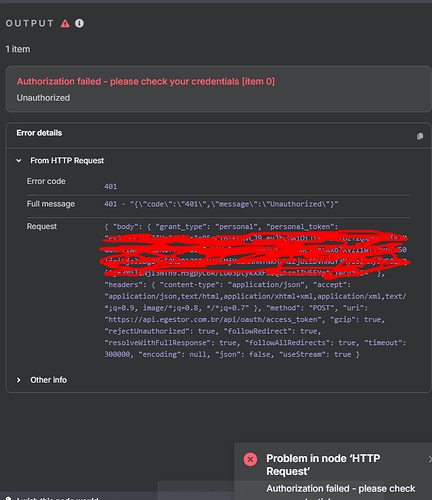Click the 401 error code value
Screen dimensions: 432x500
(x=111, y=187)
